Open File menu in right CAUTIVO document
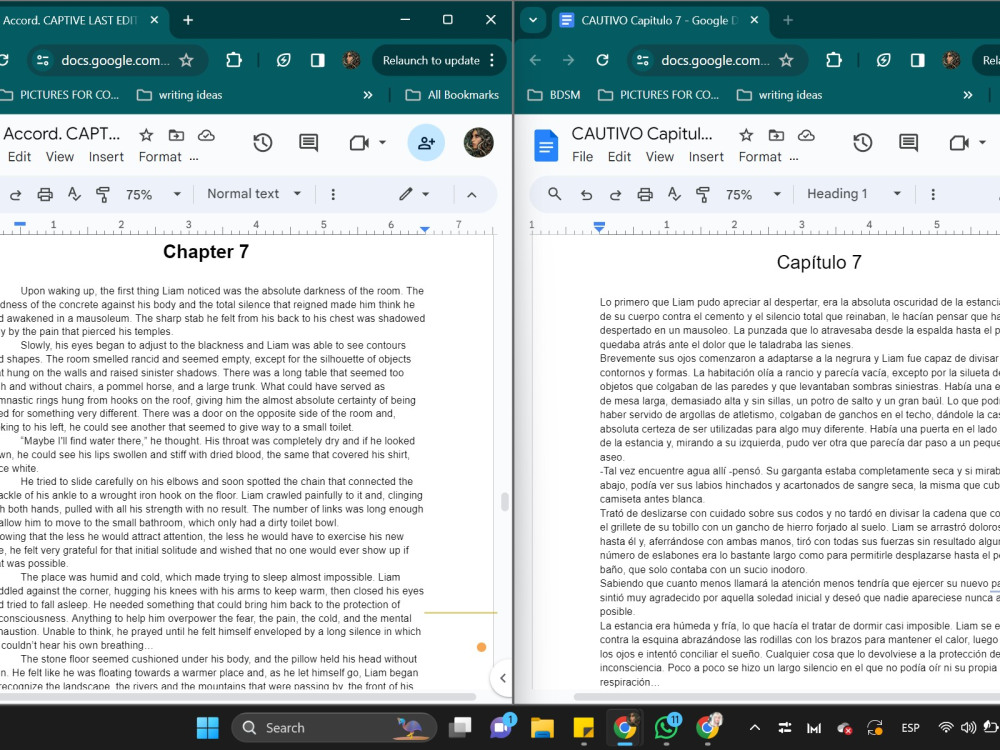 click(x=582, y=157)
